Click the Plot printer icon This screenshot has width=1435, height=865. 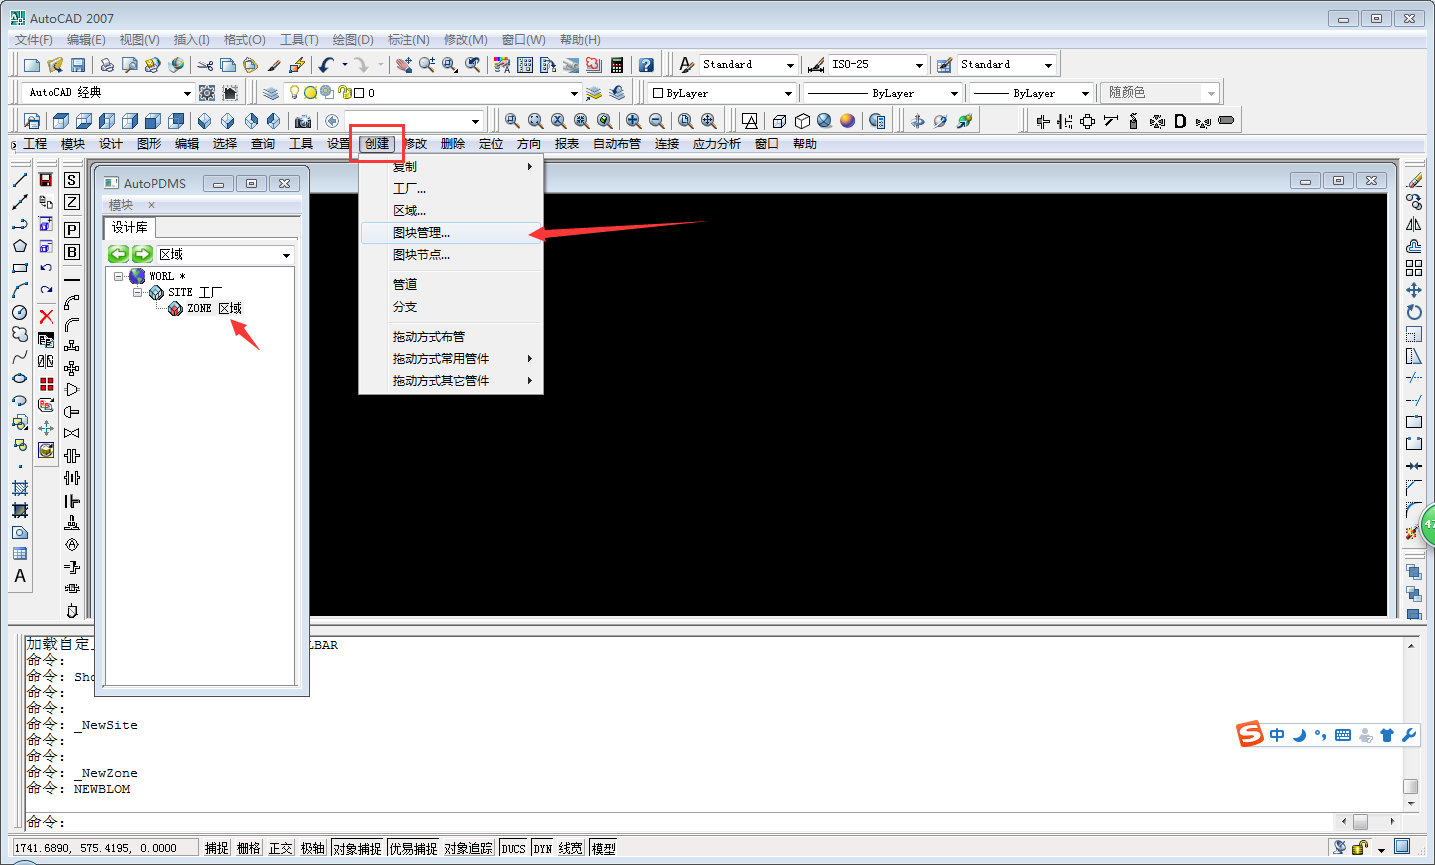[107, 65]
